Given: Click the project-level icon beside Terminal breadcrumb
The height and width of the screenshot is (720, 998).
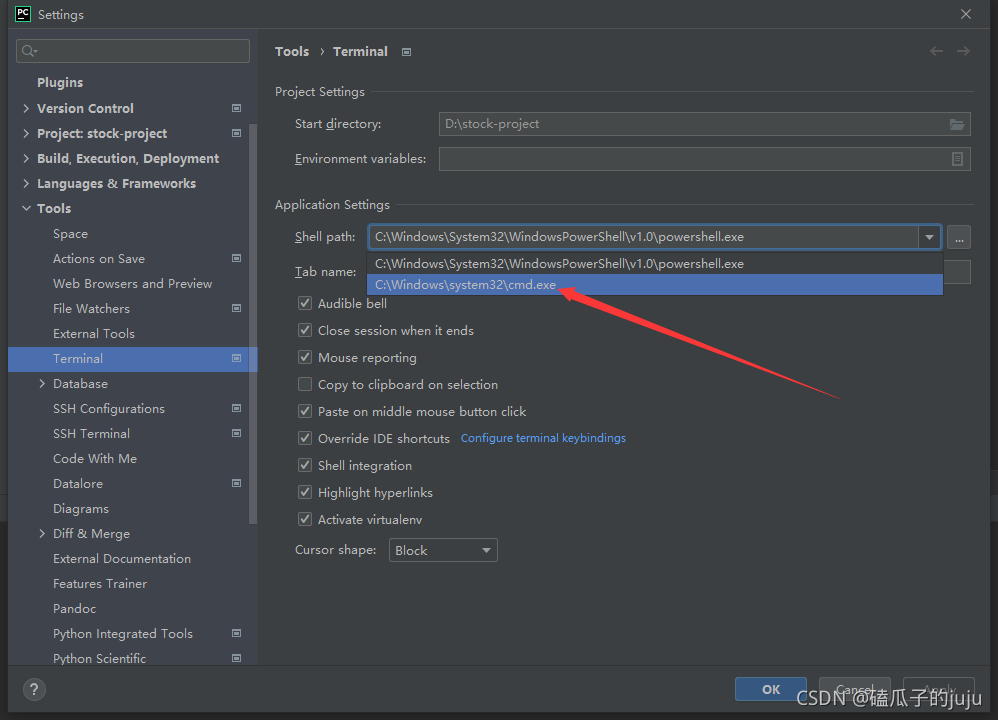Looking at the screenshot, I should tap(407, 52).
